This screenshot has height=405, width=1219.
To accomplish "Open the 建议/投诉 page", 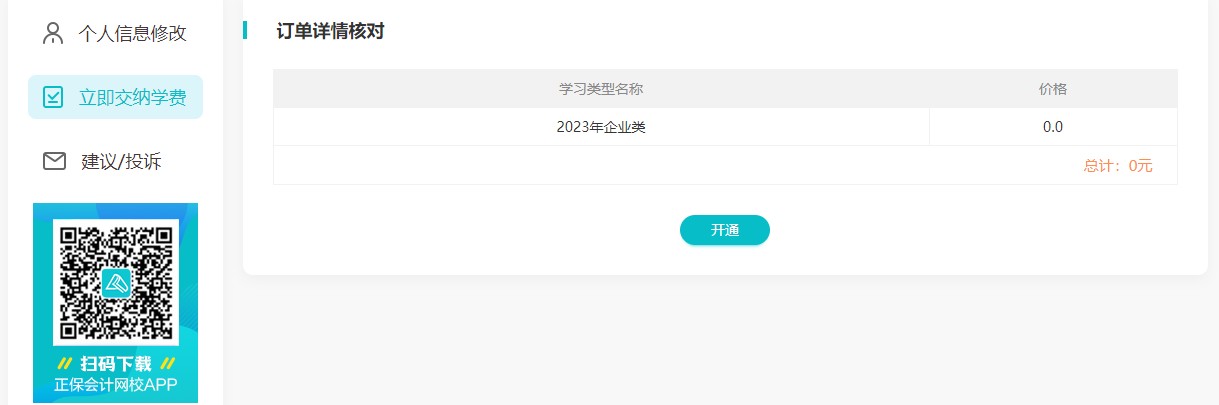I will (121, 161).
